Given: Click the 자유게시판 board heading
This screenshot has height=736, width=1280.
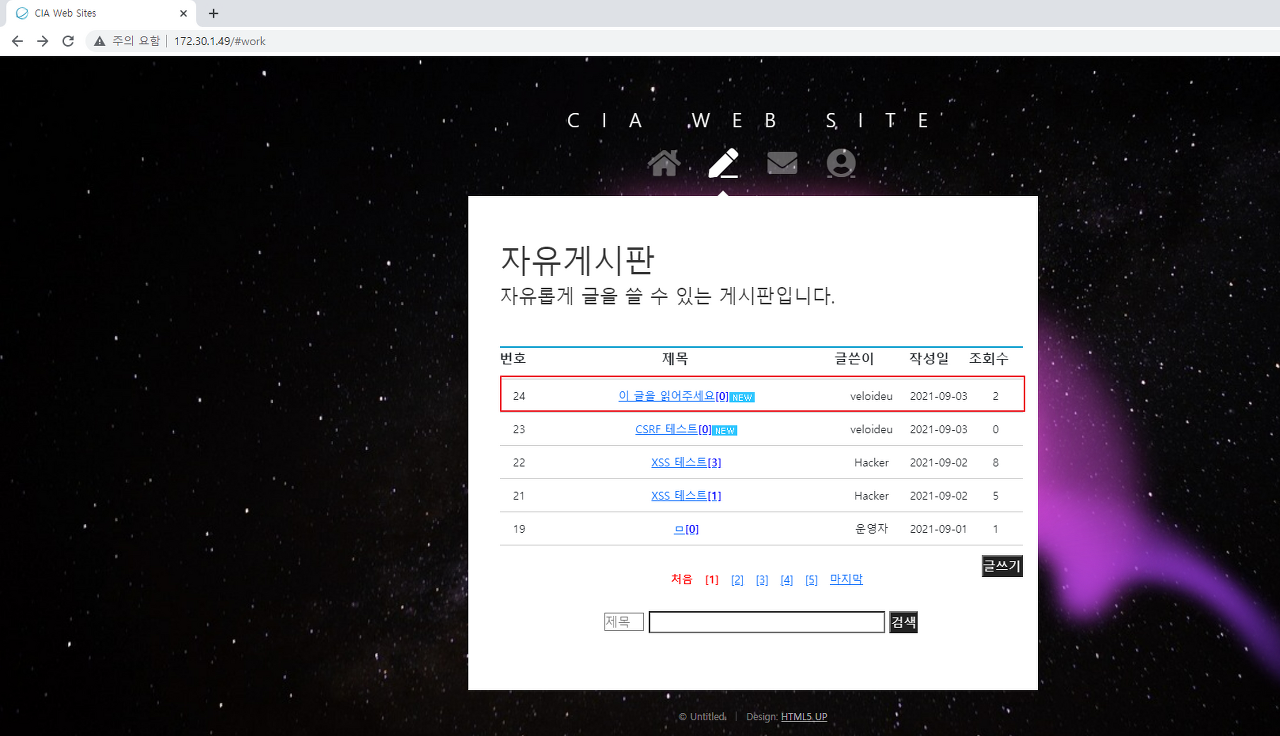Looking at the screenshot, I should 577,260.
